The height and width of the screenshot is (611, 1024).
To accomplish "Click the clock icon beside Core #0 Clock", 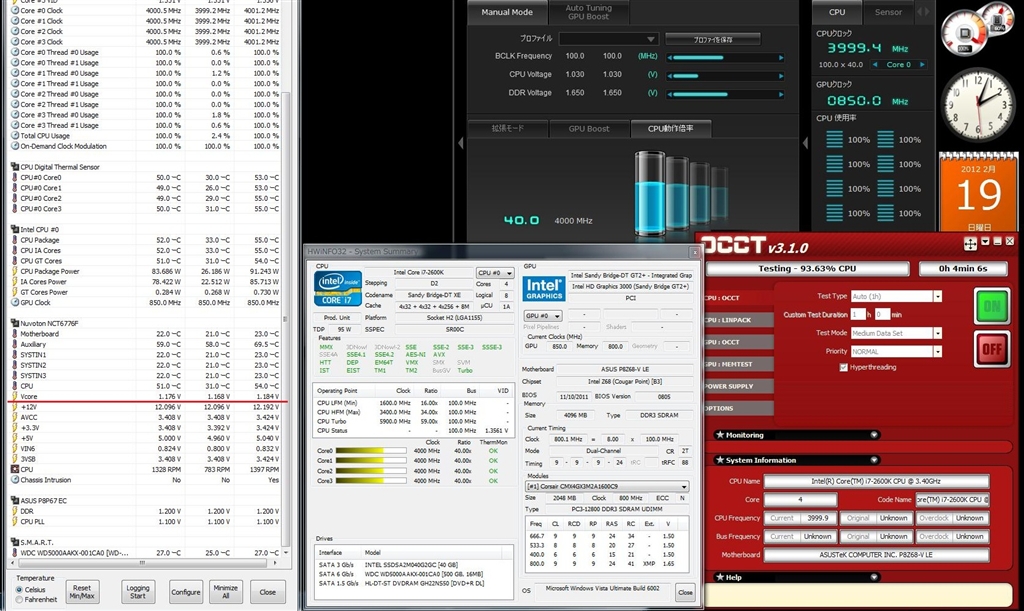I will tap(14, 10).
